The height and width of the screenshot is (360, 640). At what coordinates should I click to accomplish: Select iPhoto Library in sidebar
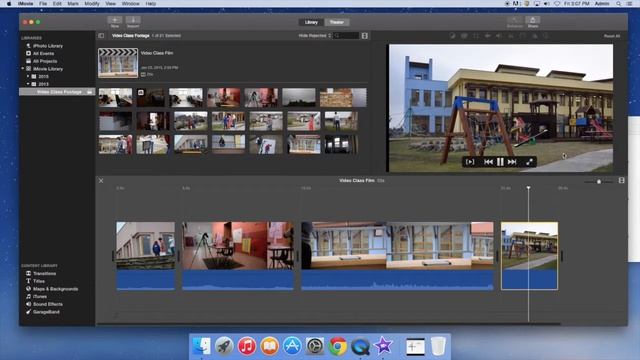(48, 46)
